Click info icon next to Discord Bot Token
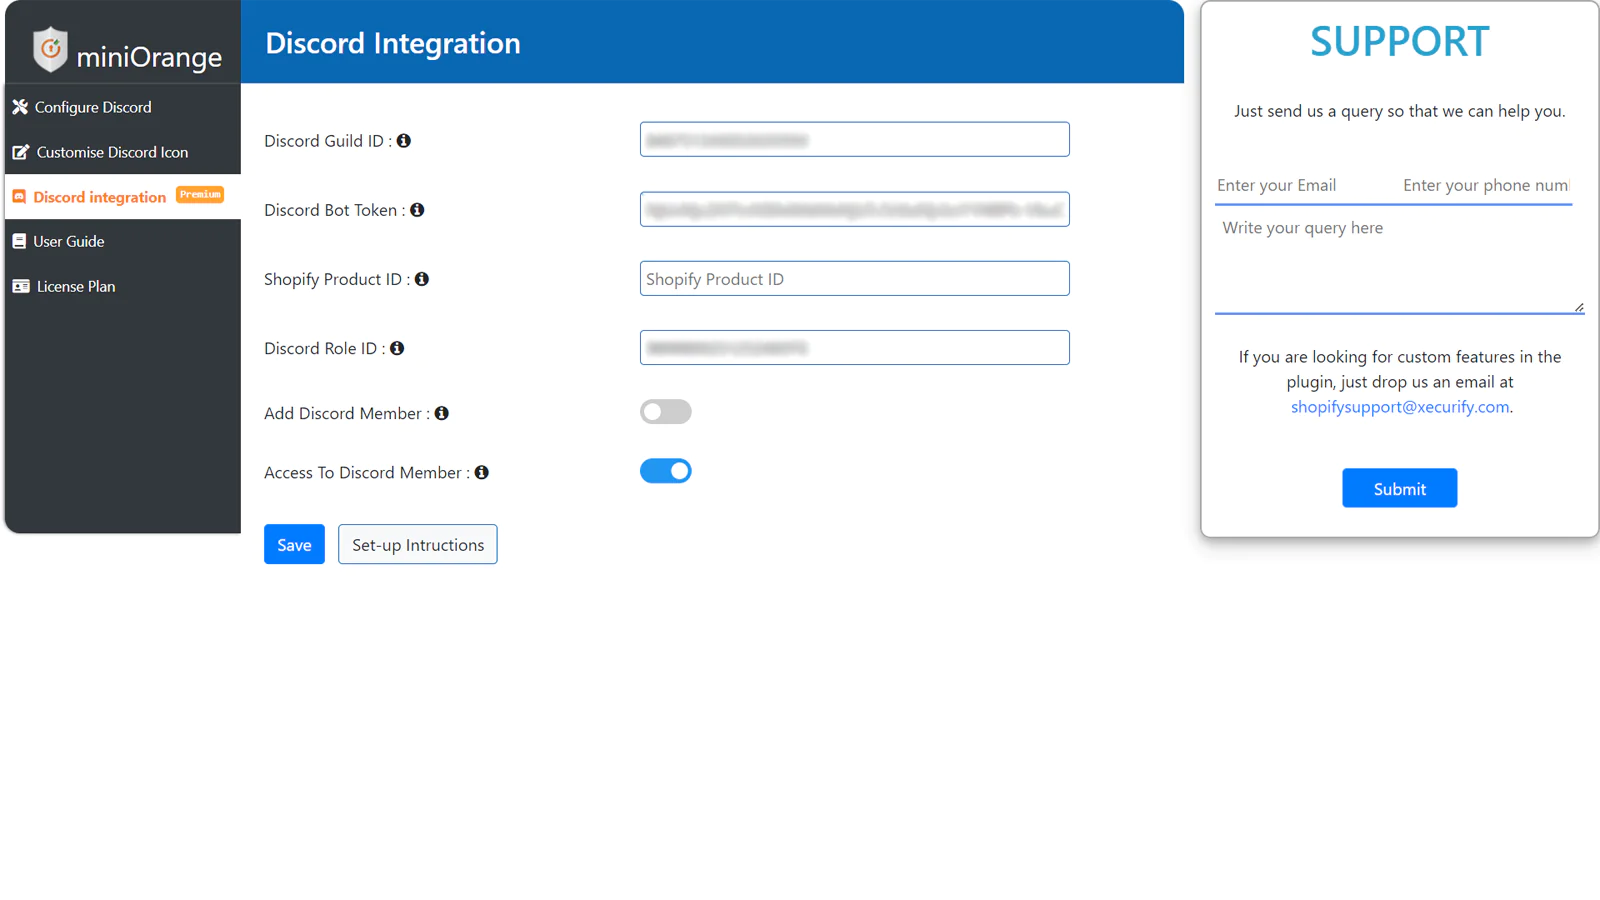This screenshot has width=1600, height=900. coord(417,210)
